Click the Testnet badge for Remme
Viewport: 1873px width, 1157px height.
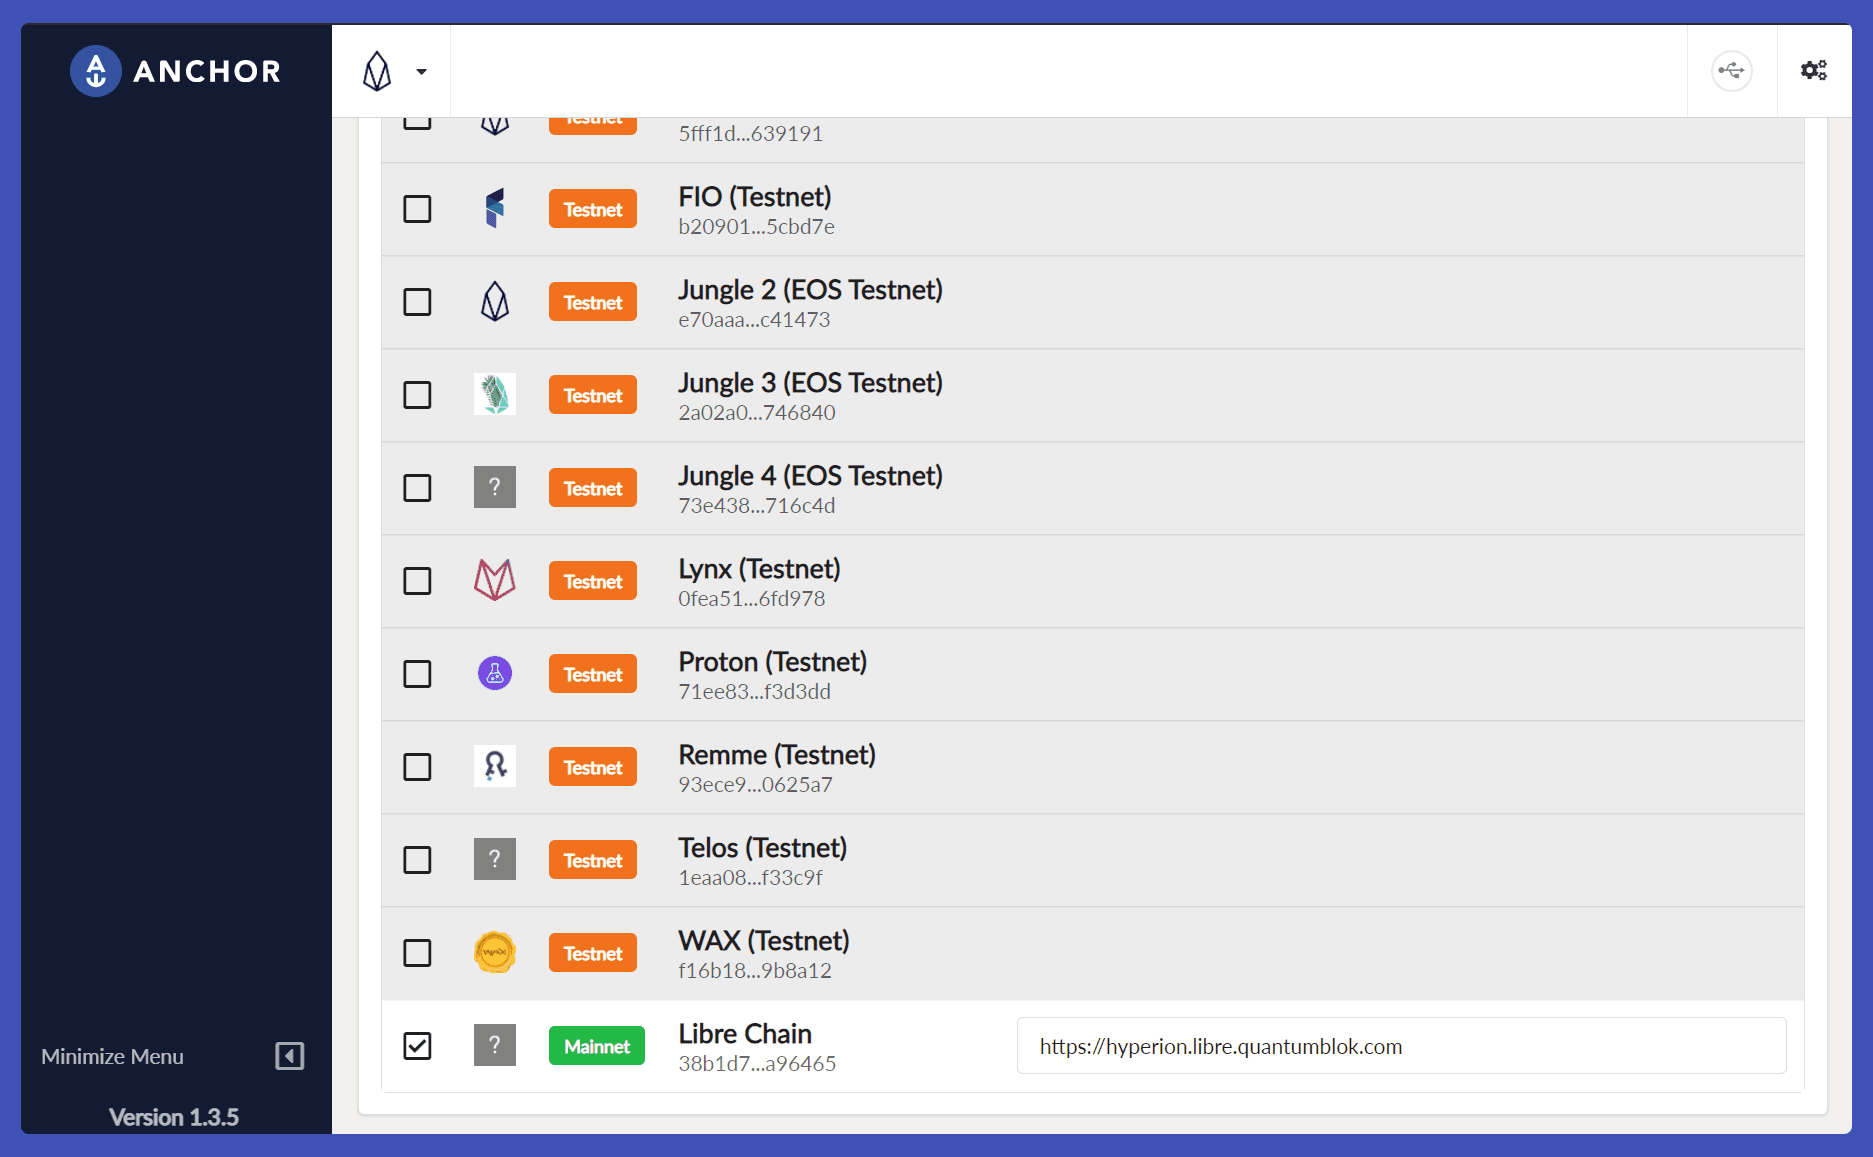(x=593, y=767)
